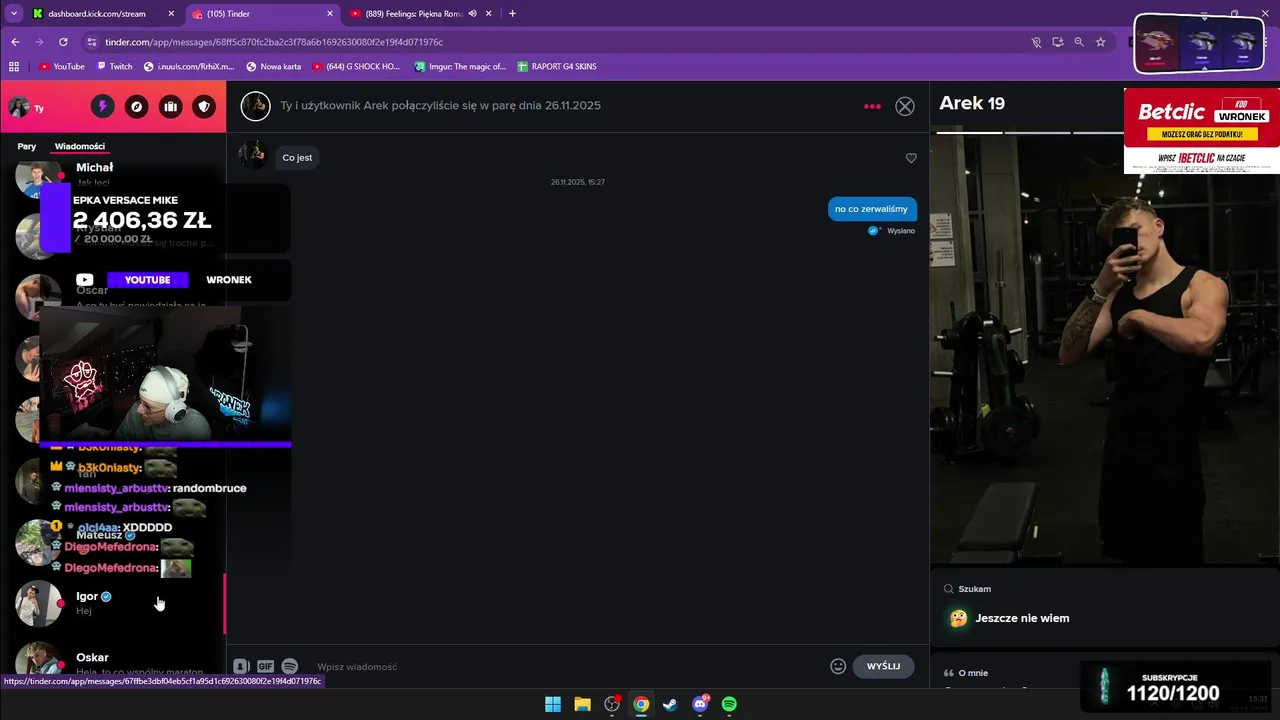
Task: Like the 'Co jest' message with heart
Action: click(911, 158)
